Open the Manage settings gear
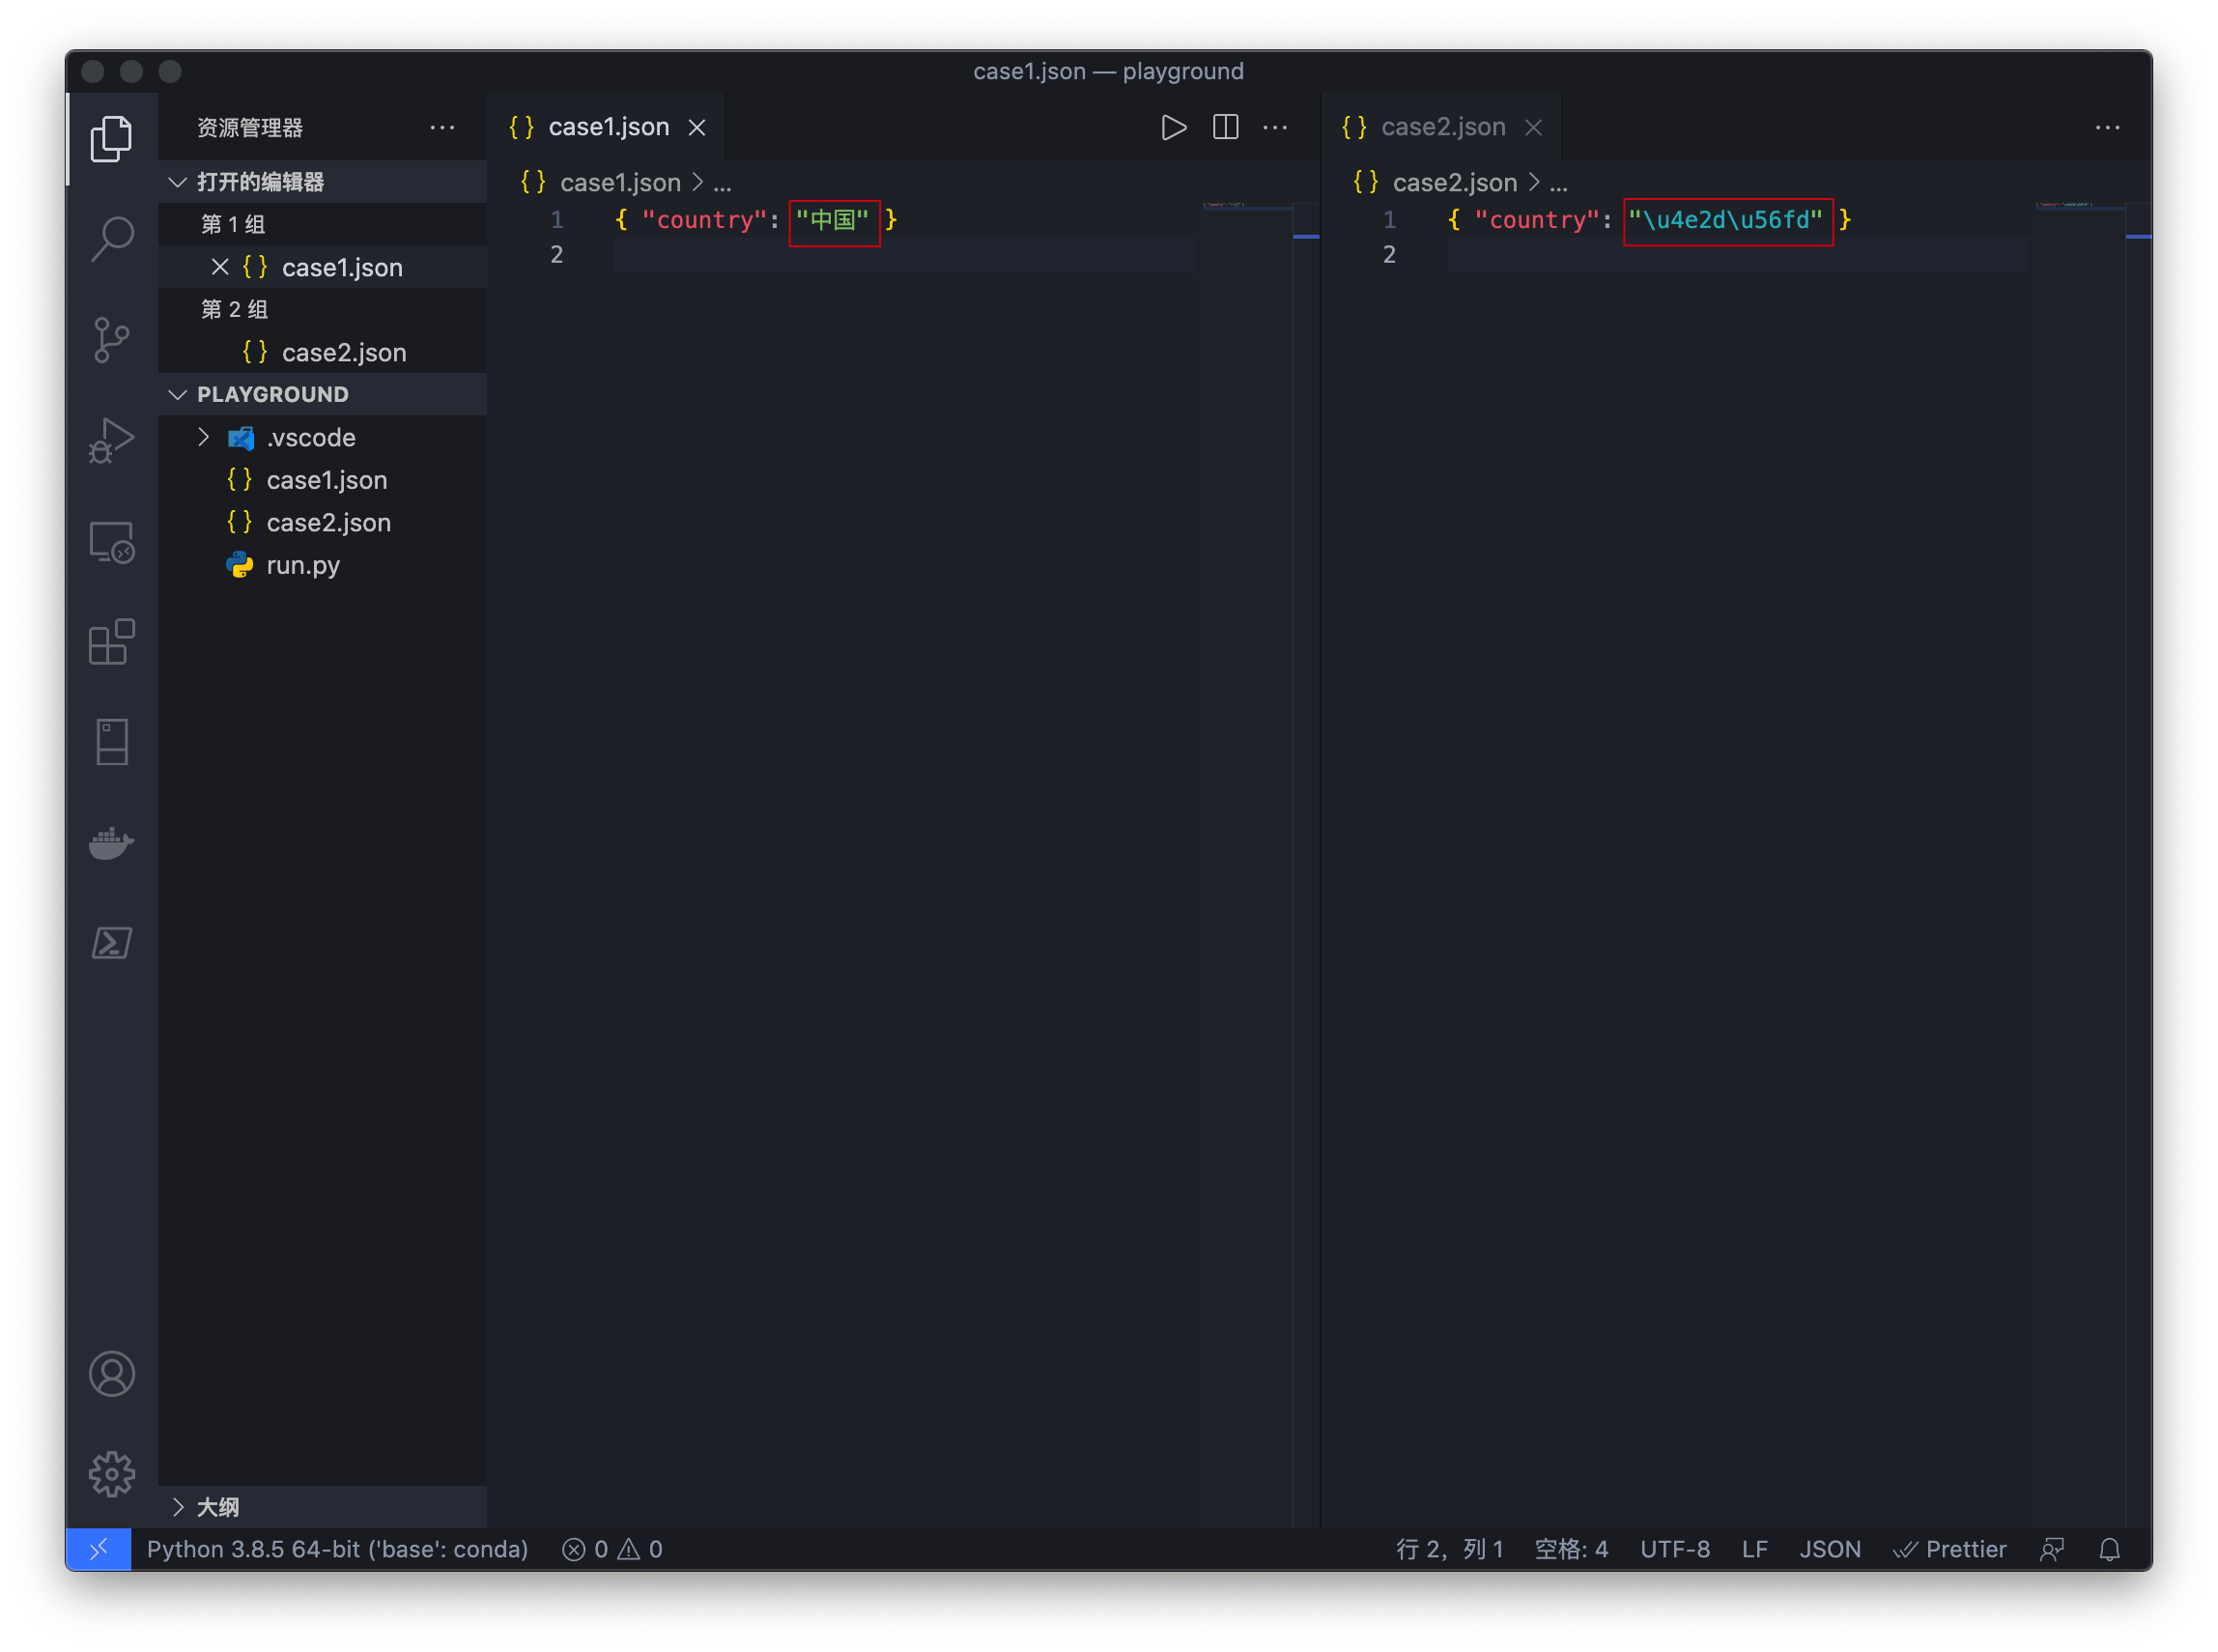The height and width of the screenshot is (1652, 2218). pos(111,1474)
